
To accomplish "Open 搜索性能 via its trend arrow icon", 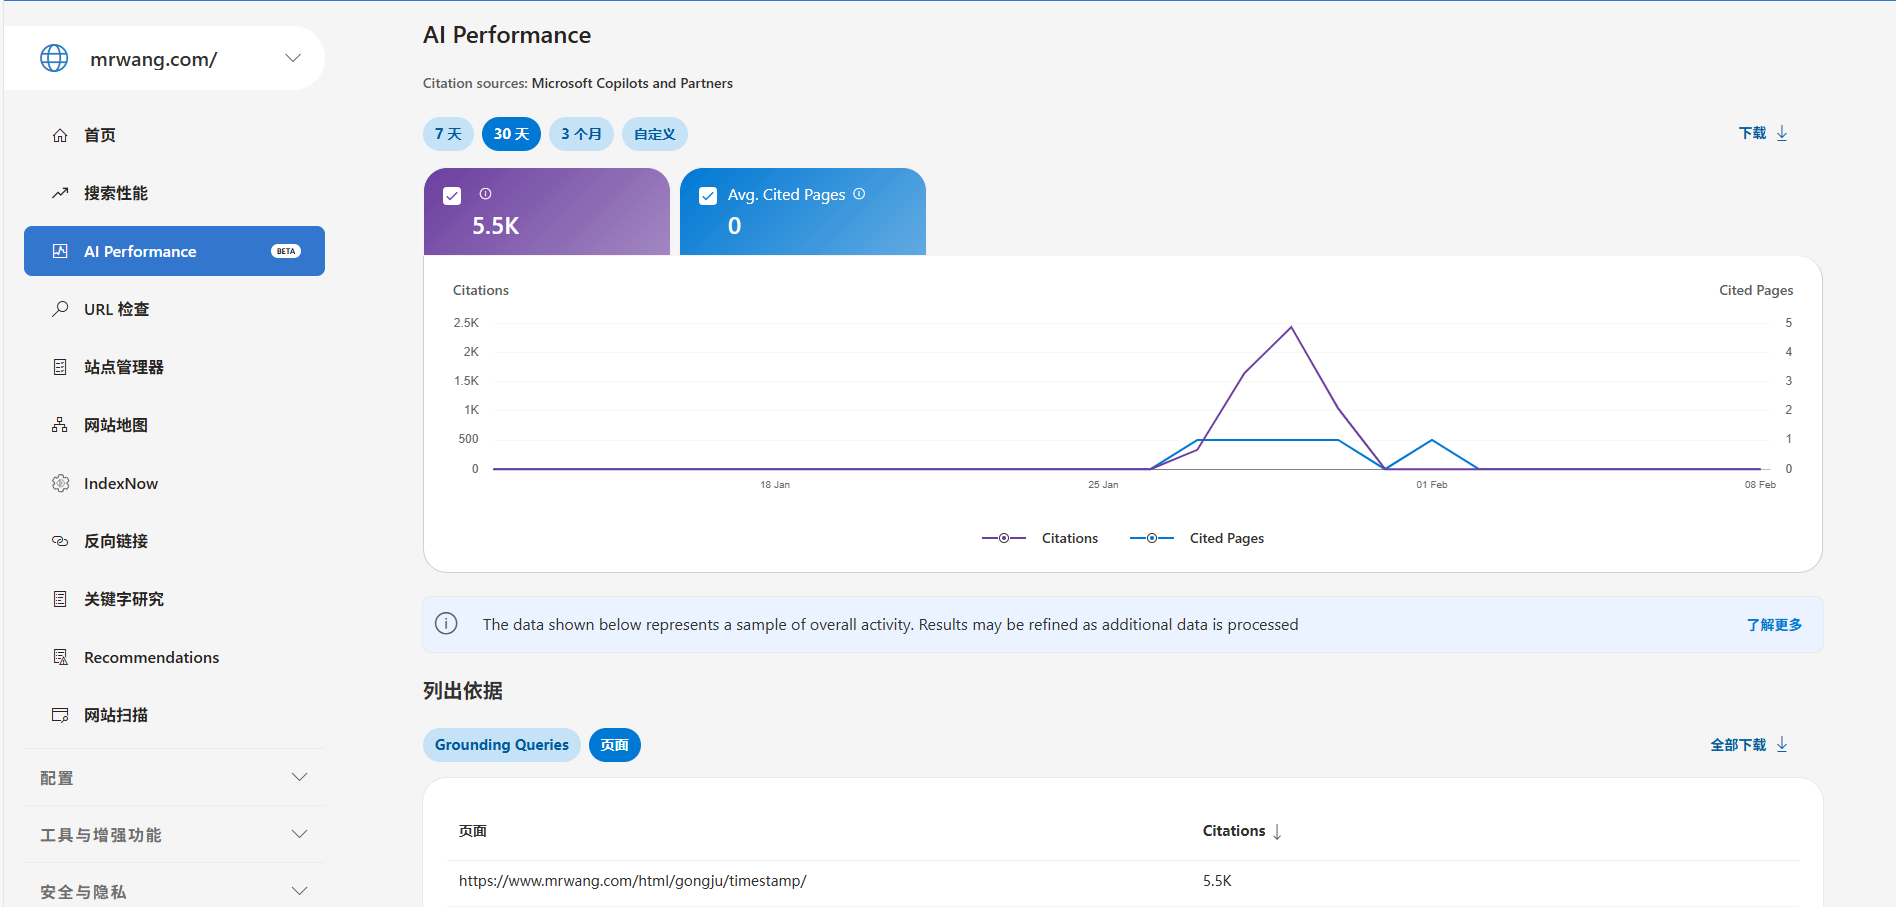I will 60,193.
